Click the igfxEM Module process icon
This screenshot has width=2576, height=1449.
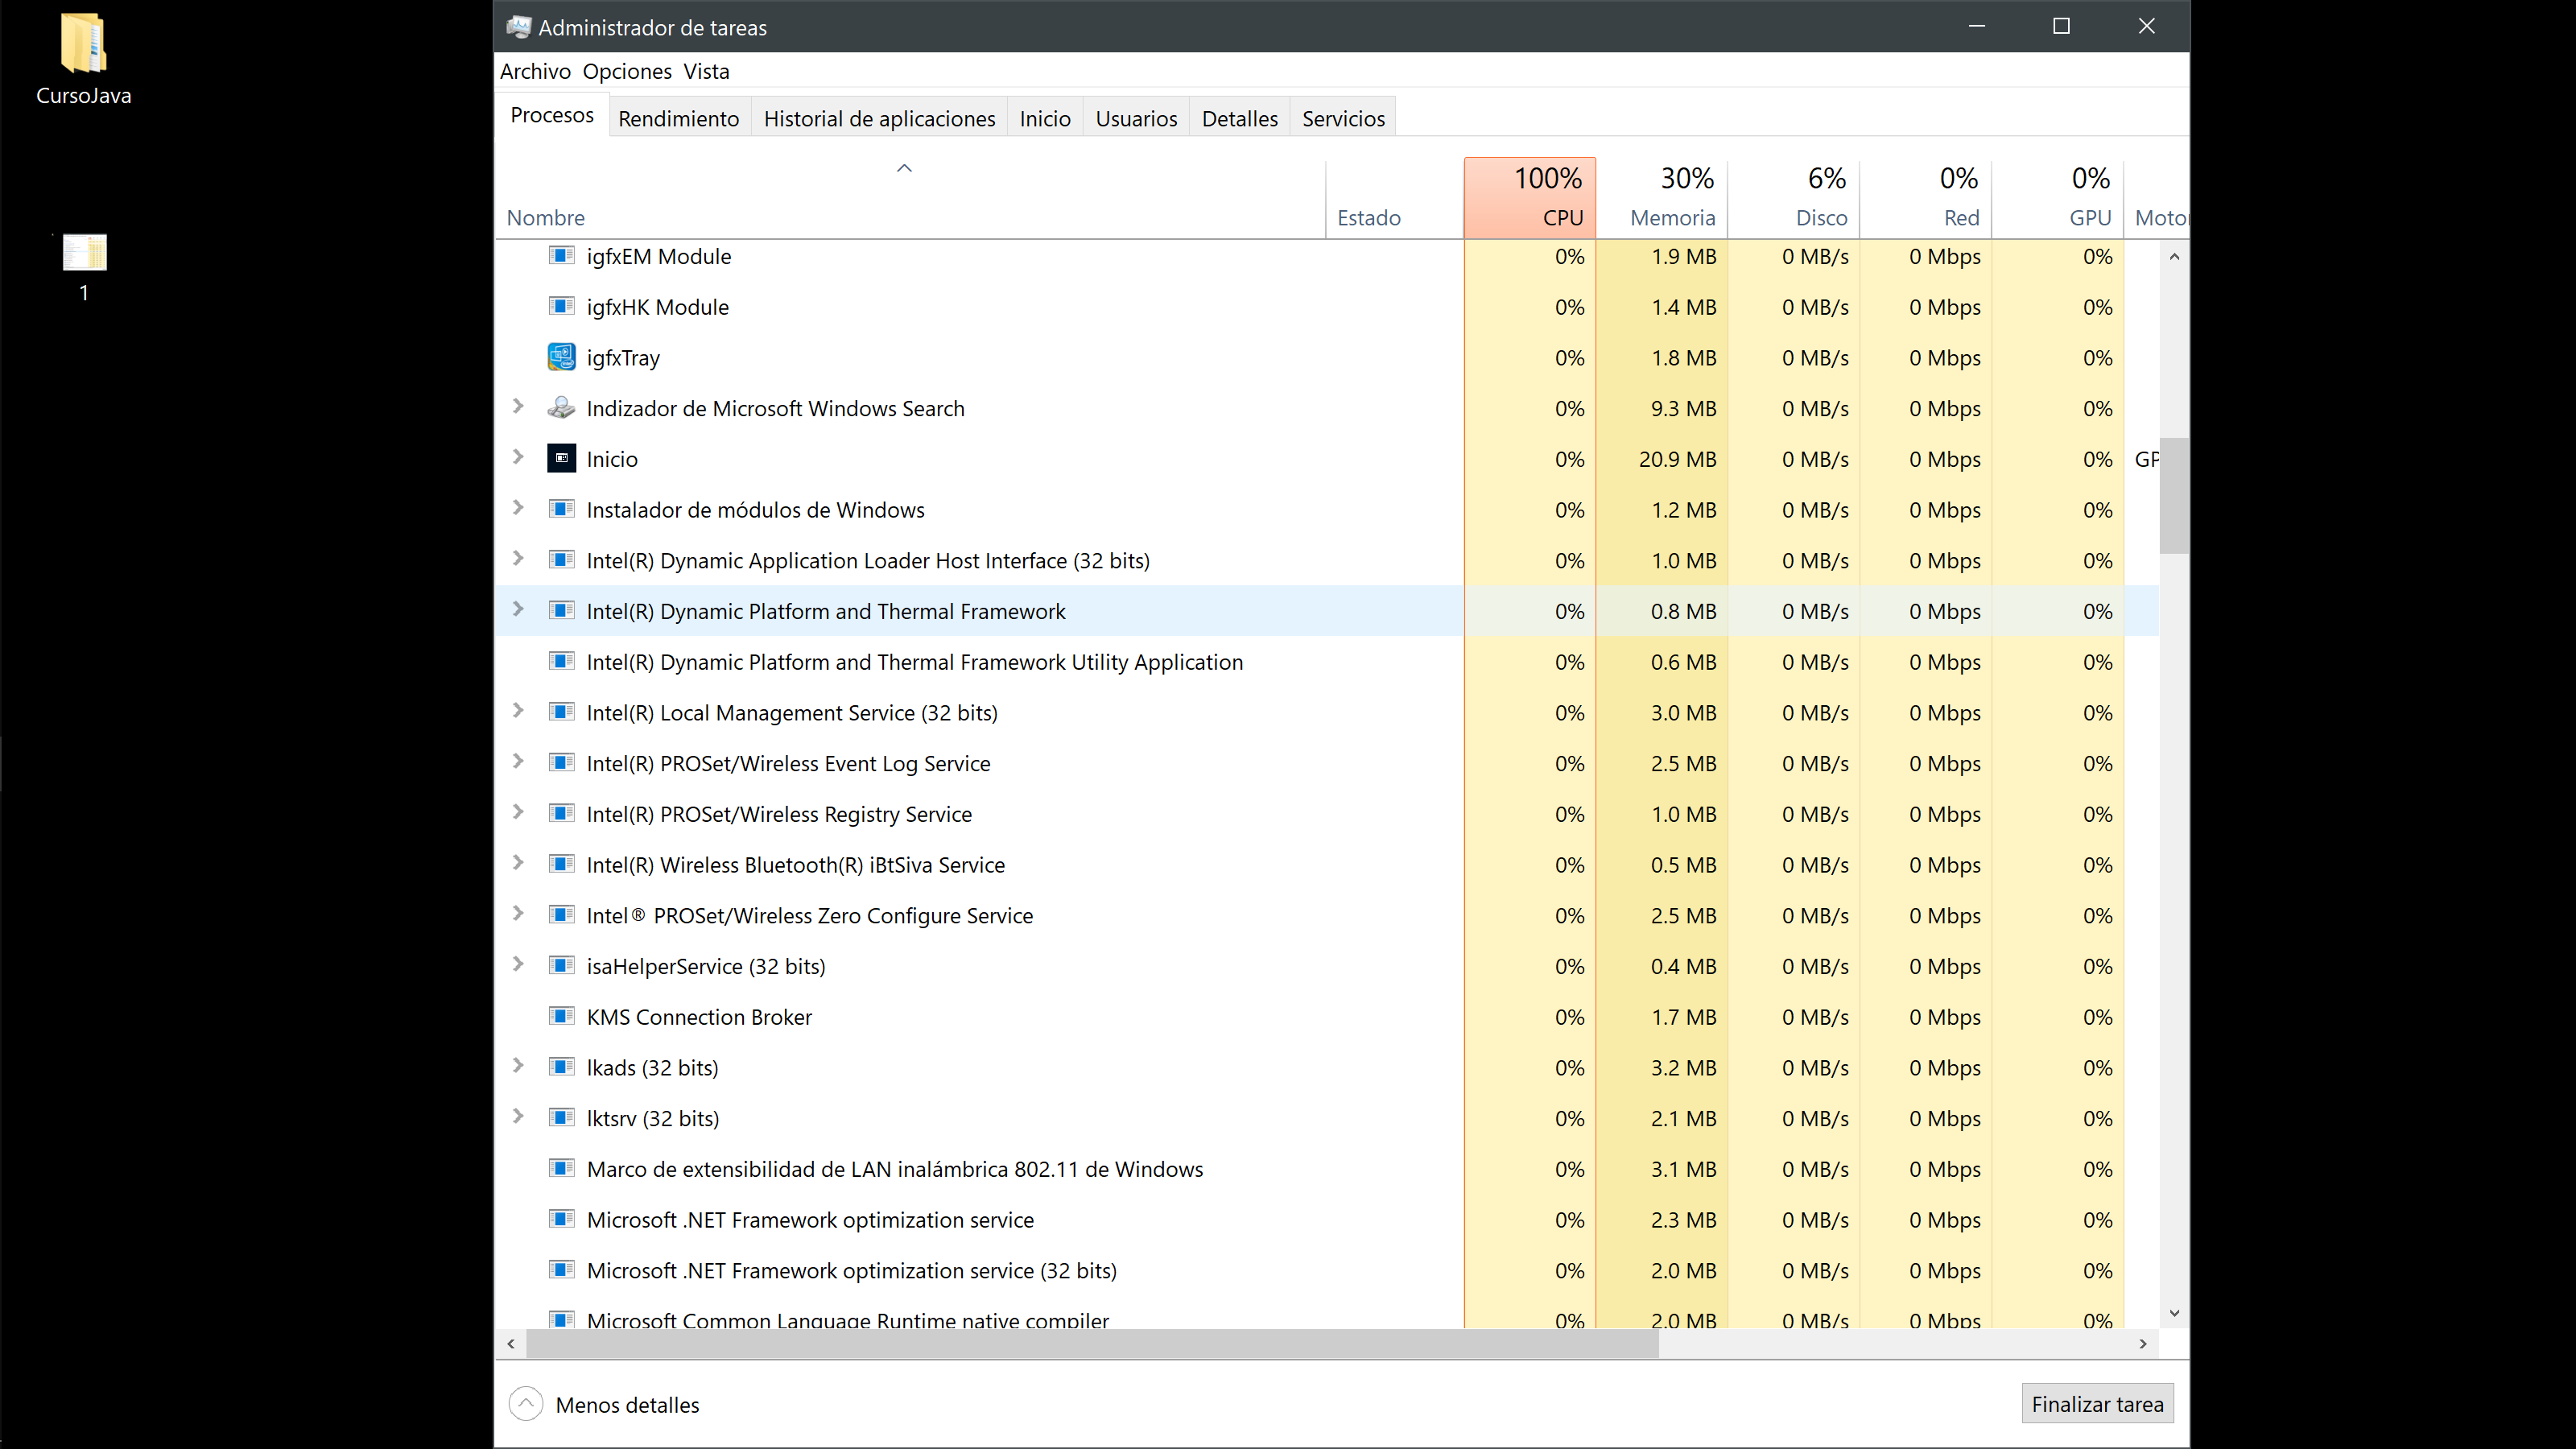(561, 256)
